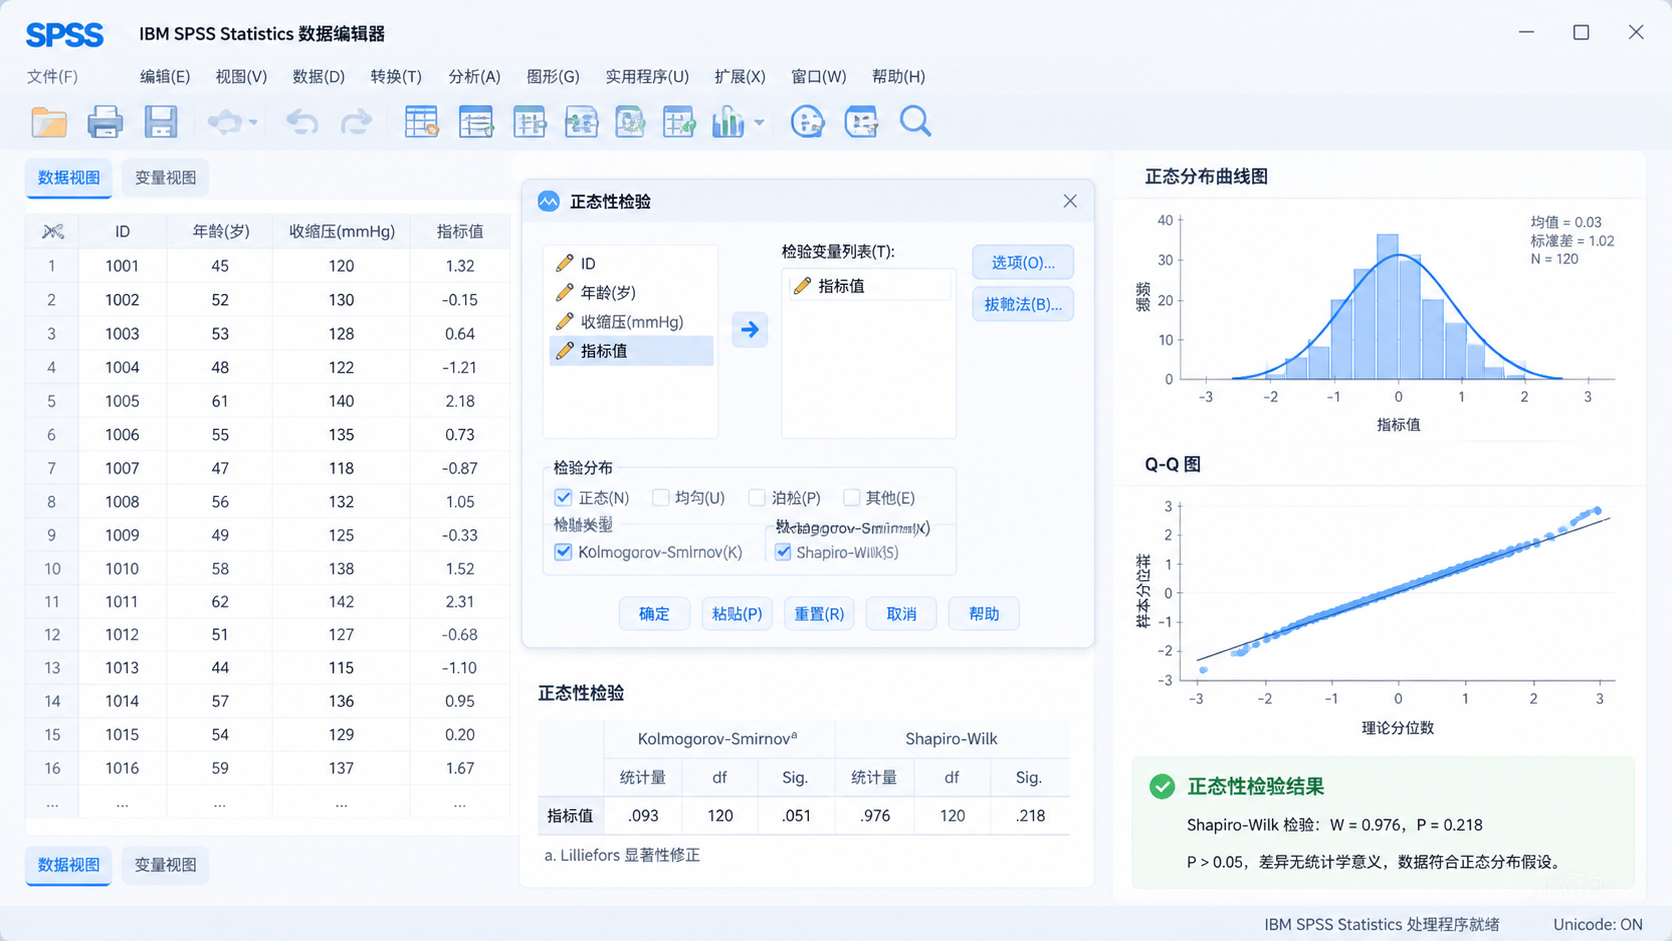
Task: Click the second table toolbar icon
Action: [x=476, y=122]
